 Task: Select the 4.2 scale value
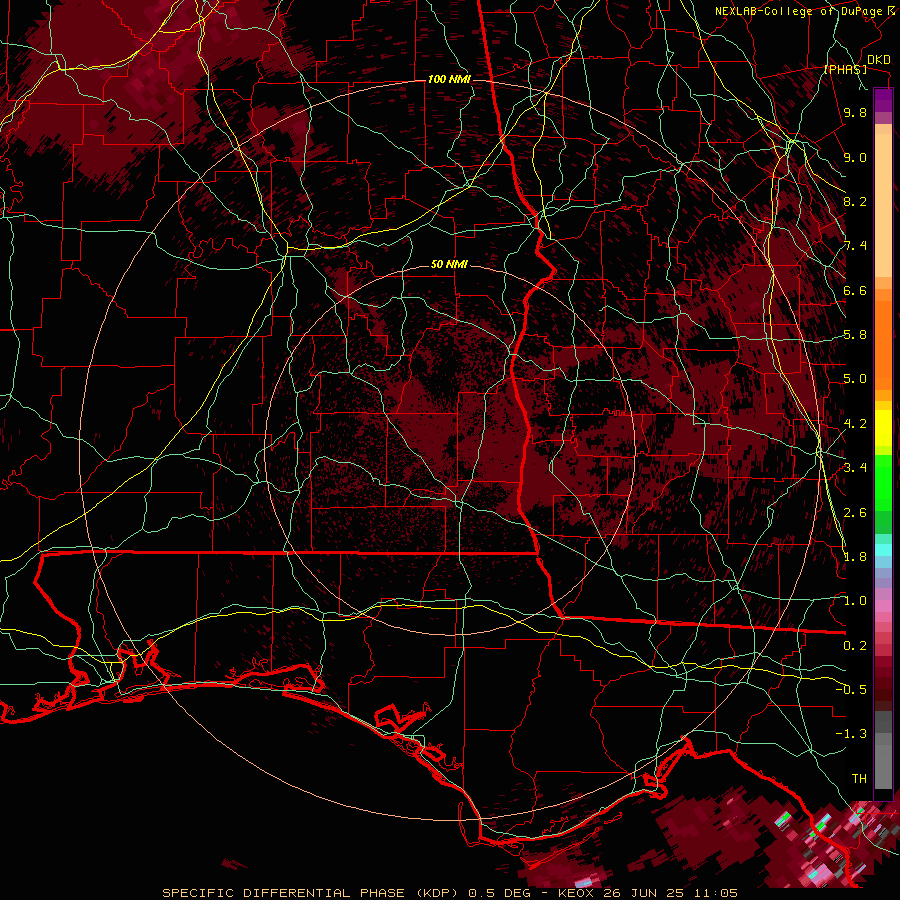tap(855, 424)
